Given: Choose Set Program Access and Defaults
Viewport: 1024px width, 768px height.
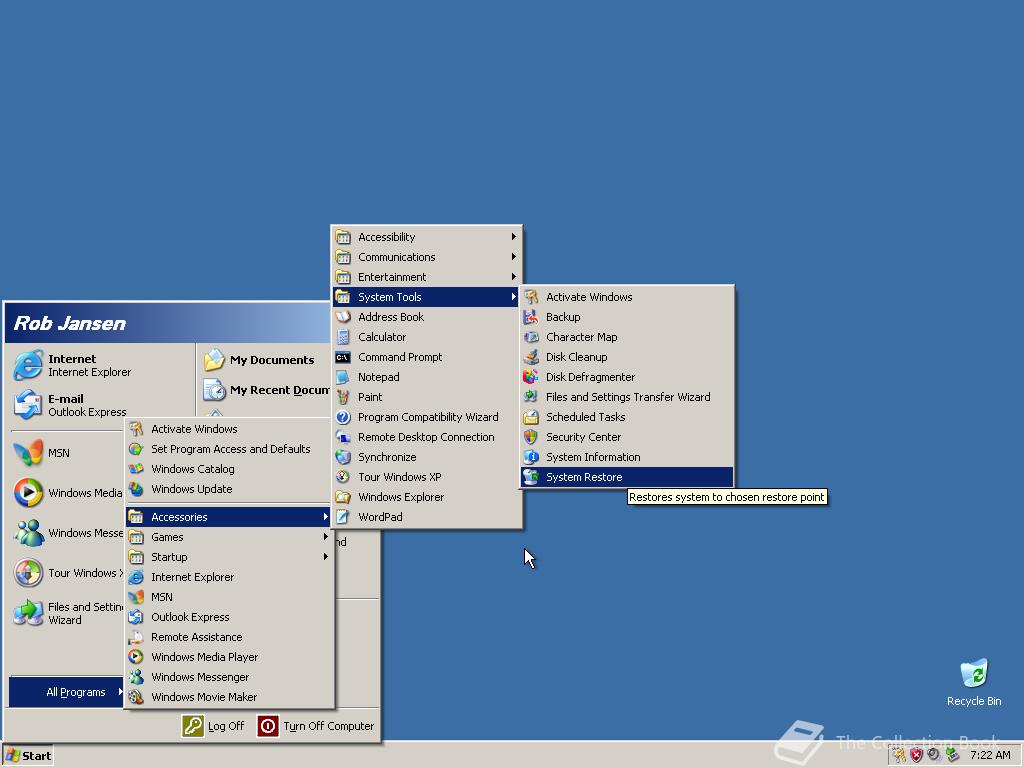Looking at the screenshot, I should coord(229,449).
